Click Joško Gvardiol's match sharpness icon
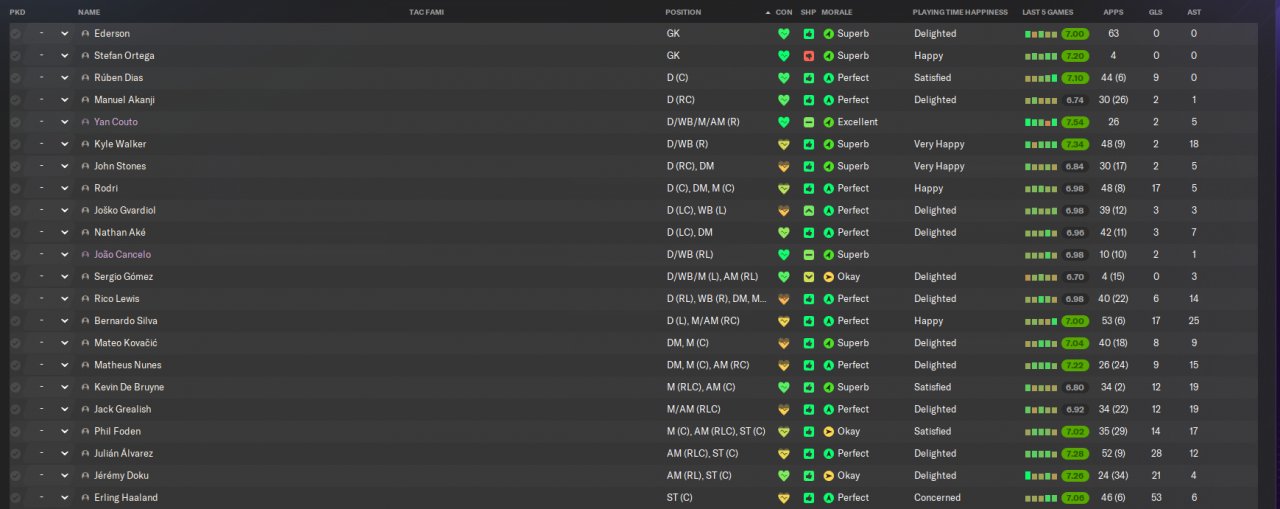Screen dimensions: 1280x509 [x=809, y=210]
